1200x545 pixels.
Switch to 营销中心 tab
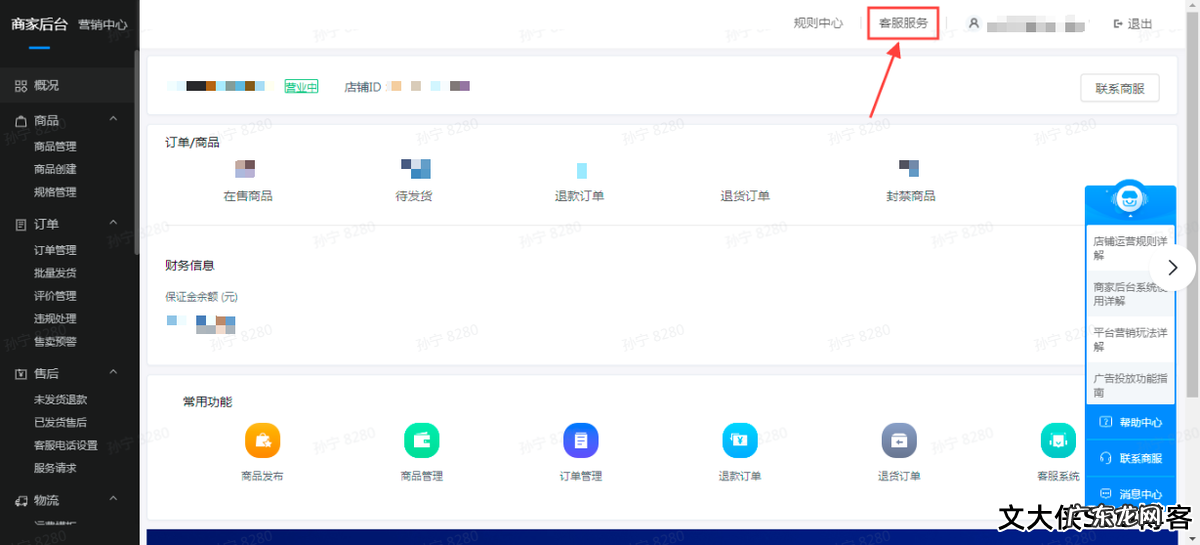pyautogui.click(x=103, y=25)
